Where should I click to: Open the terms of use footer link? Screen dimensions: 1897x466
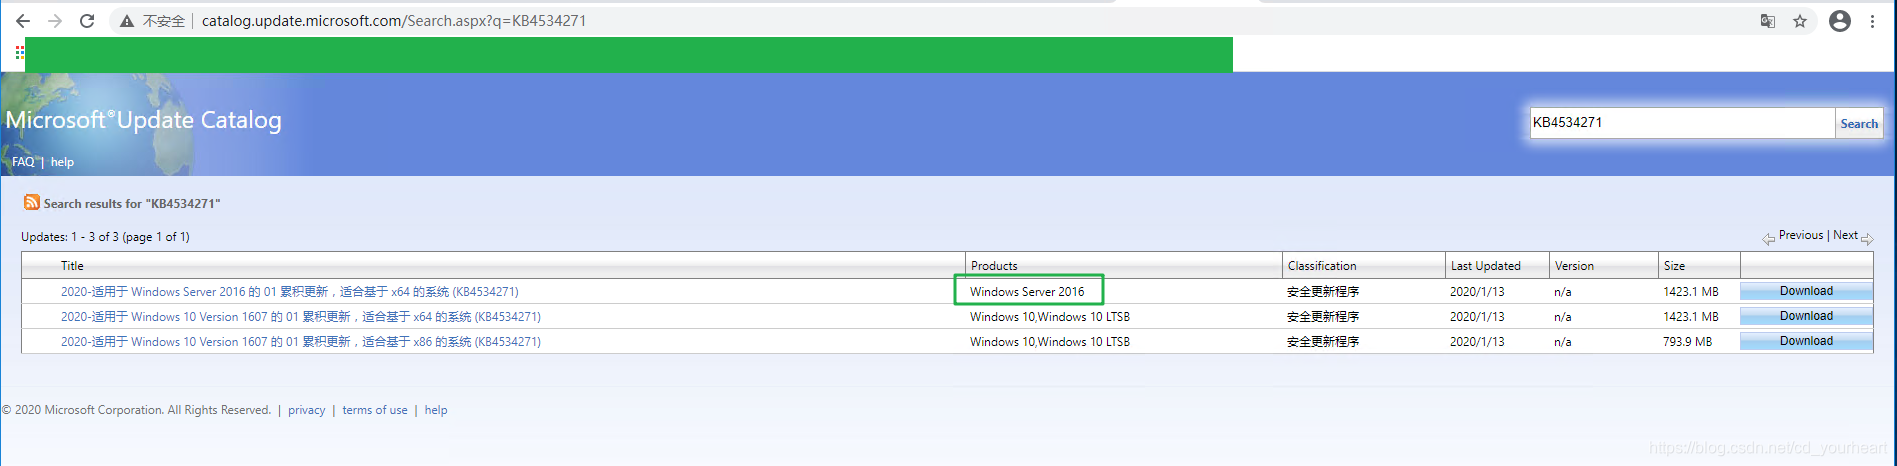[x=375, y=410]
